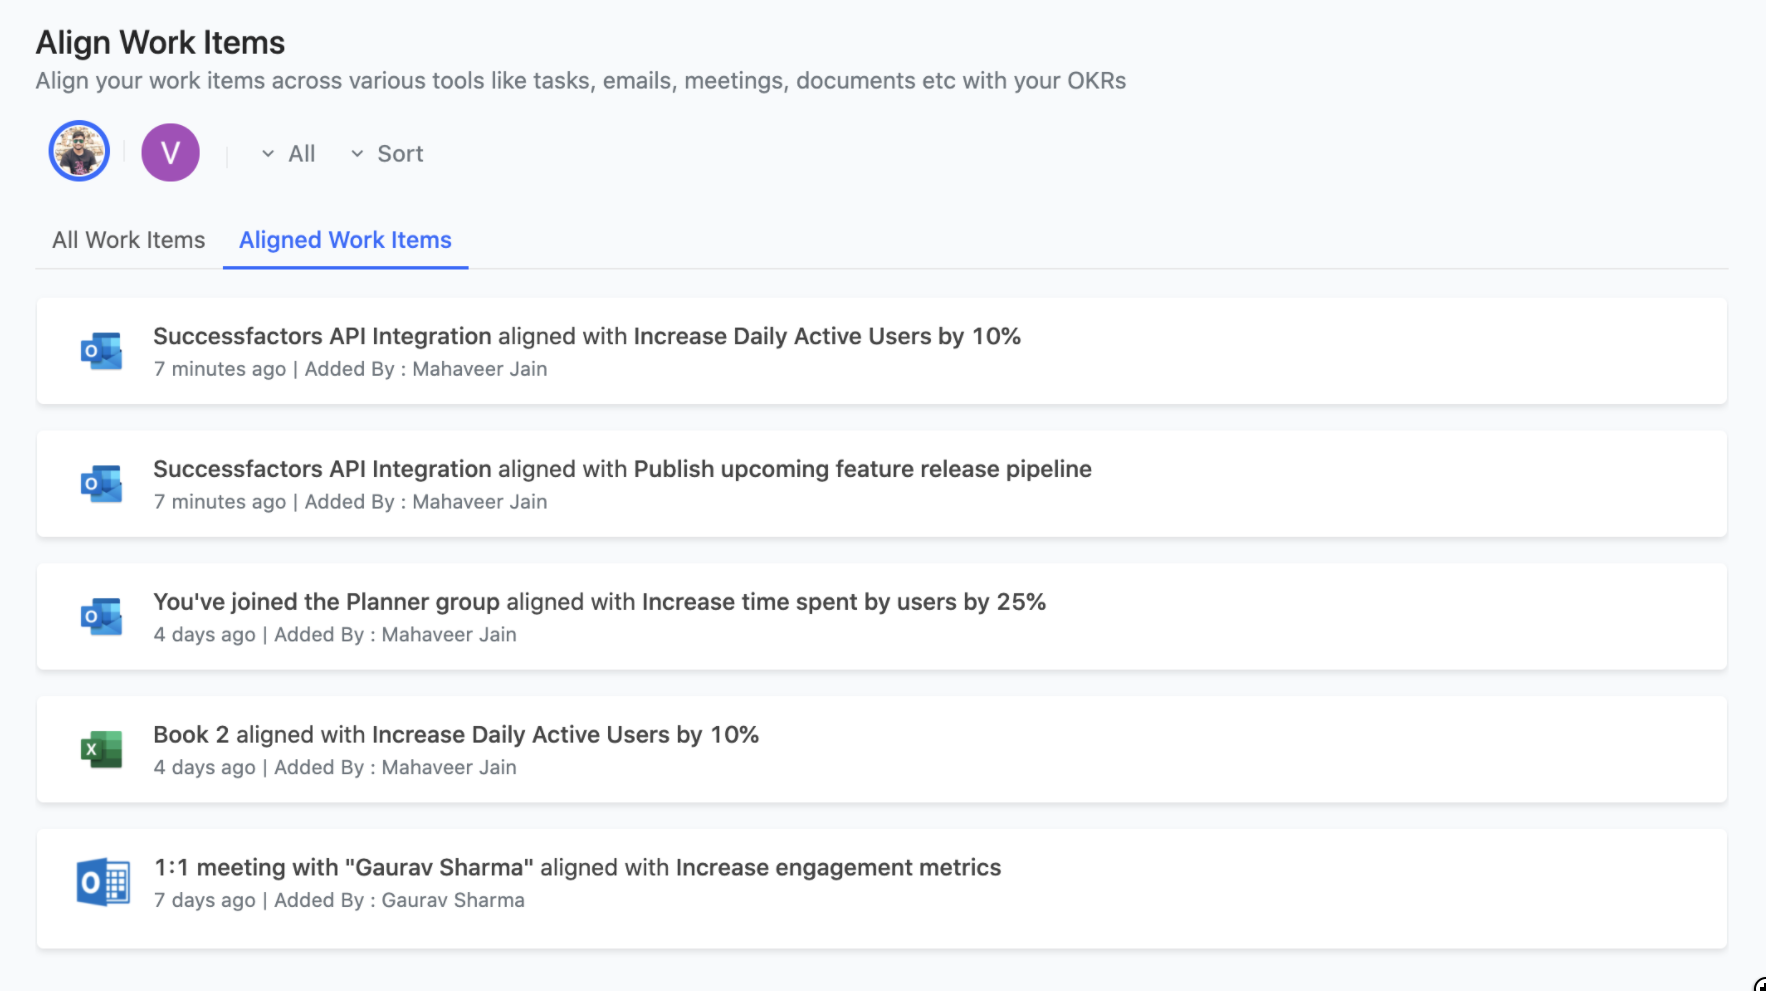Screen dimensions: 1766x991
Task: Switch to Aligned Work Items tab
Action: click(345, 240)
